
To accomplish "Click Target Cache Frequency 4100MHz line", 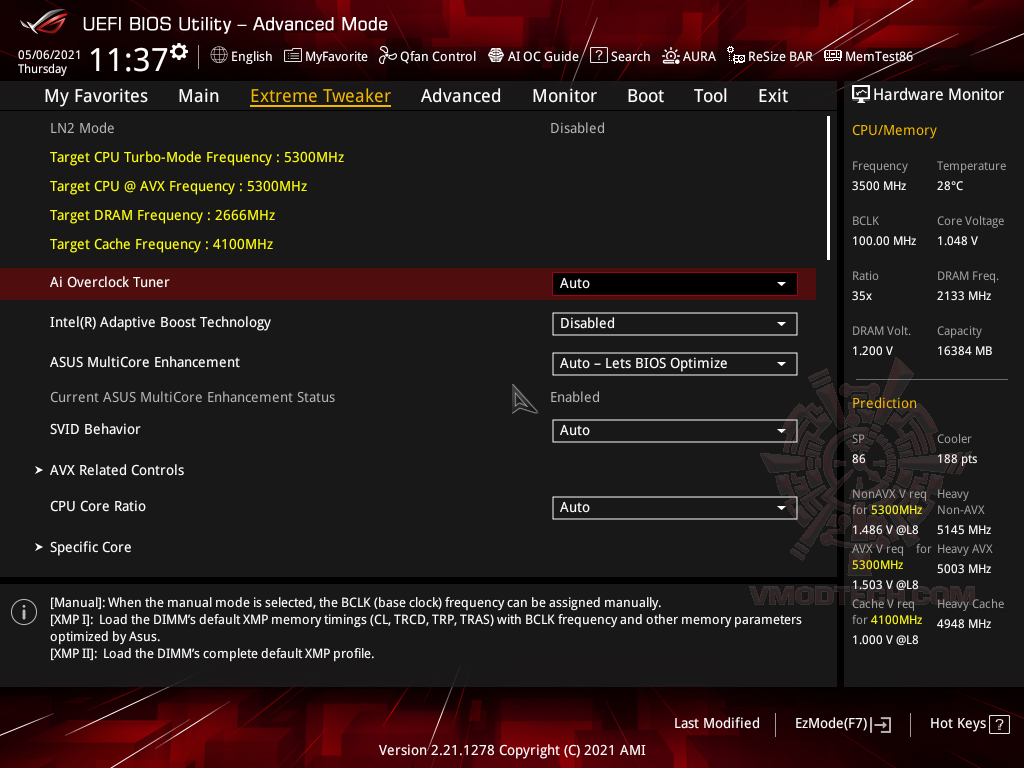I will (161, 244).
